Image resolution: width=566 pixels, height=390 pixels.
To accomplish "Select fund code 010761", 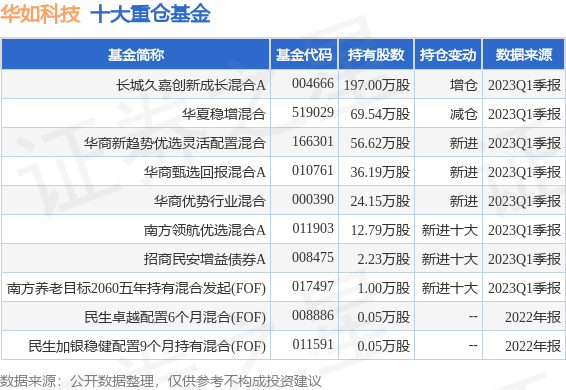I will coord(313,170).
